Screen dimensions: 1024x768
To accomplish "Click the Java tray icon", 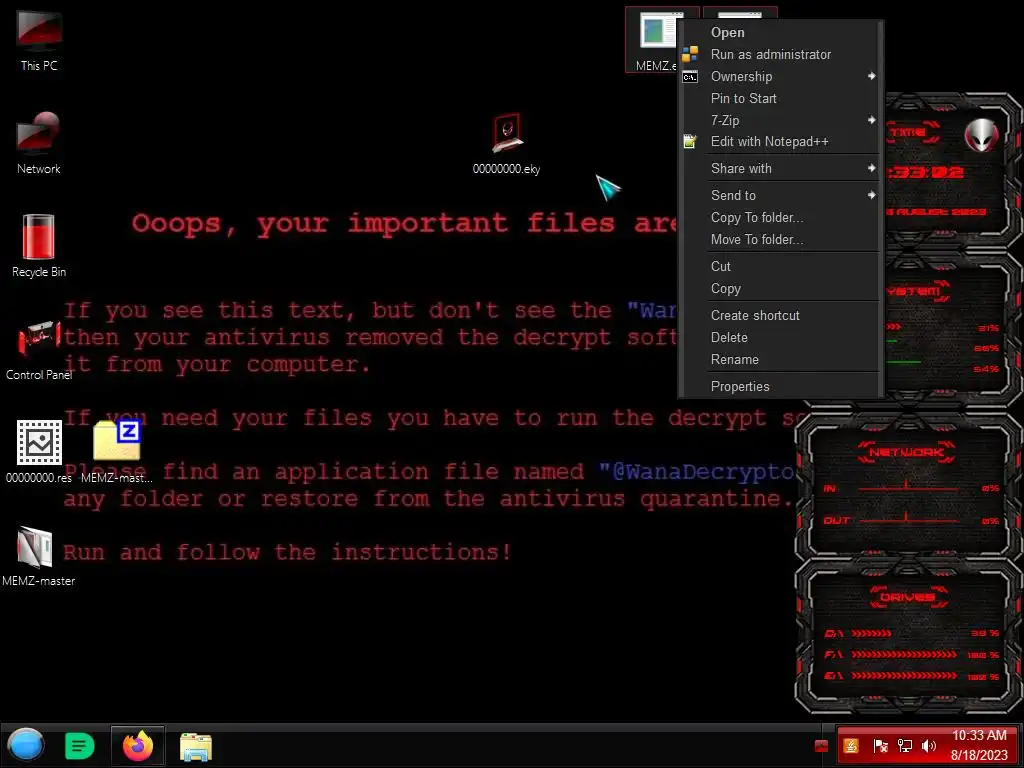I will (851, 745).
